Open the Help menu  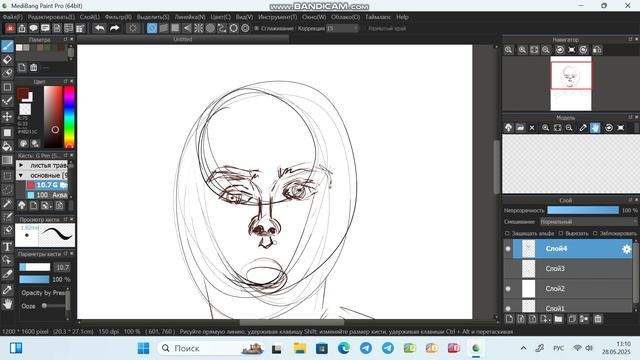coord(402,17)
